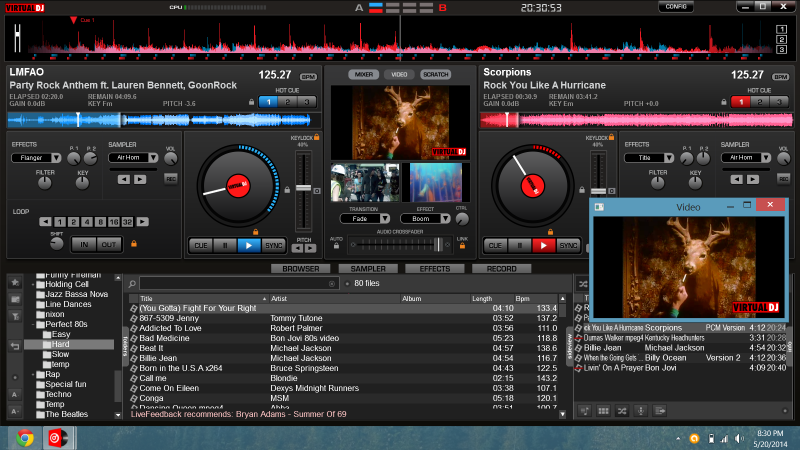This screenshot has width=800, height=450.
Task: Play the left sampler forward arrow
Action: pyautogui.click(x=140, y=180)
